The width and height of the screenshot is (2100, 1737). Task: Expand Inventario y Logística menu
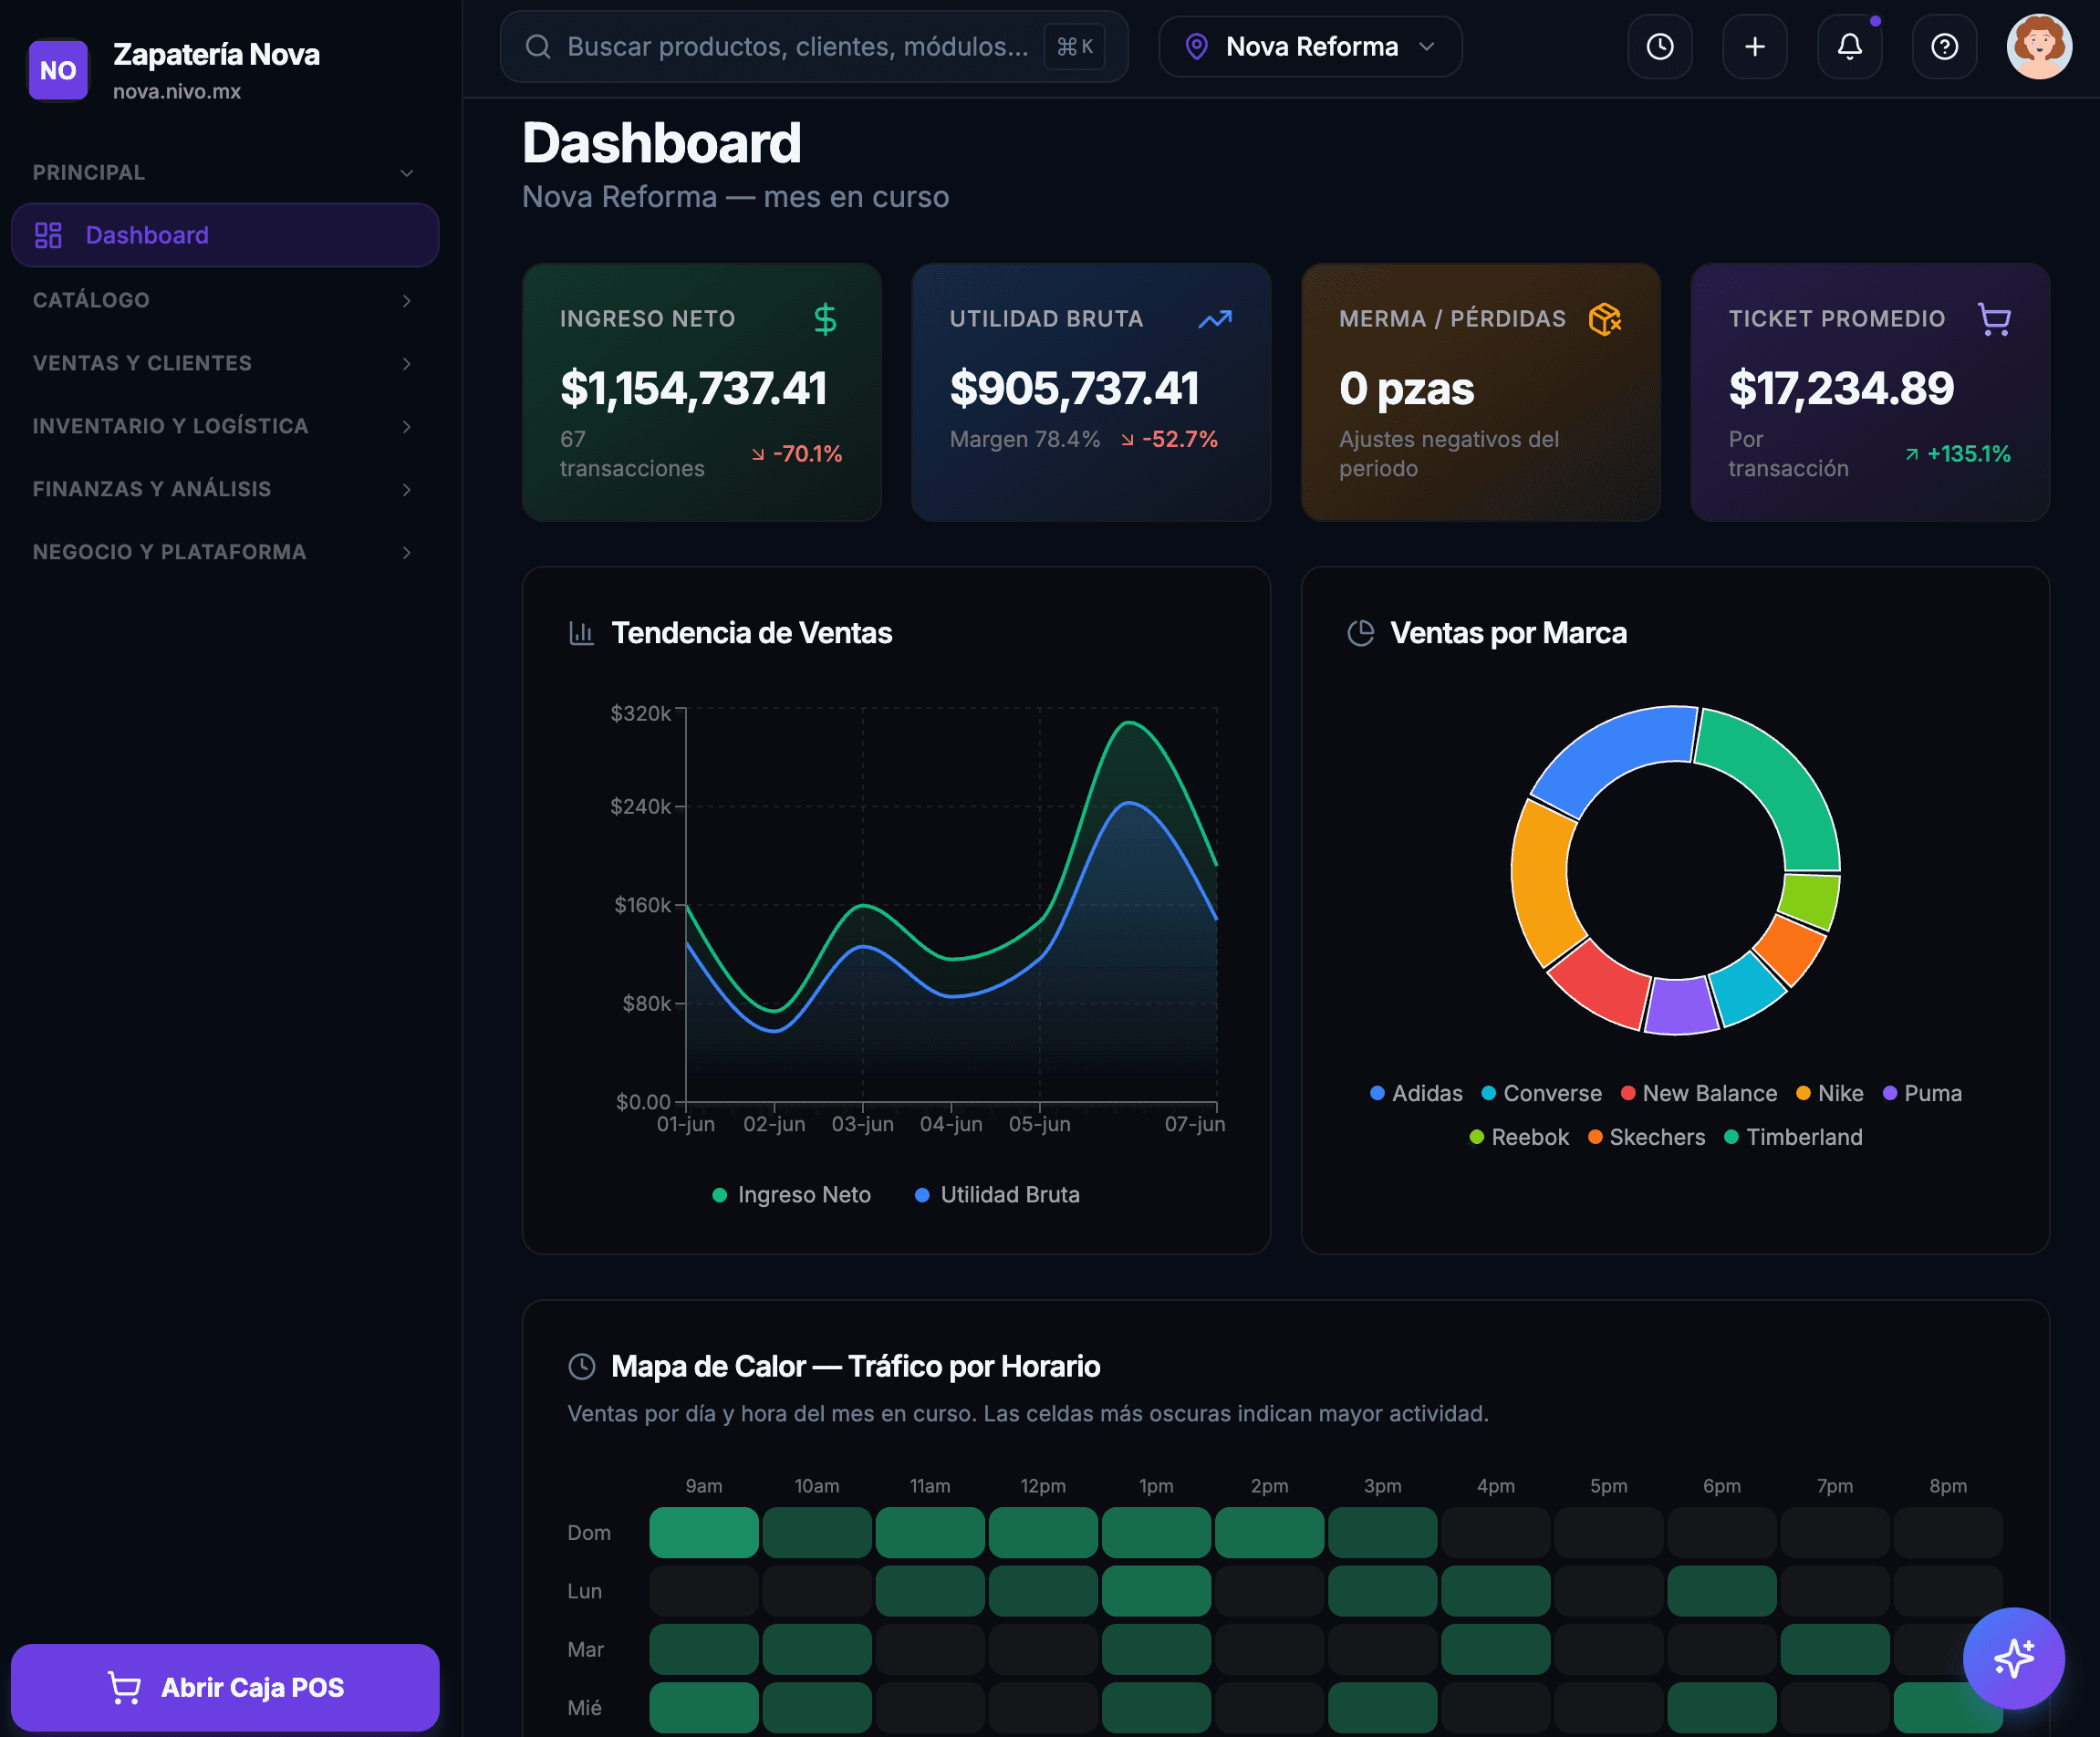pos(224,426)
